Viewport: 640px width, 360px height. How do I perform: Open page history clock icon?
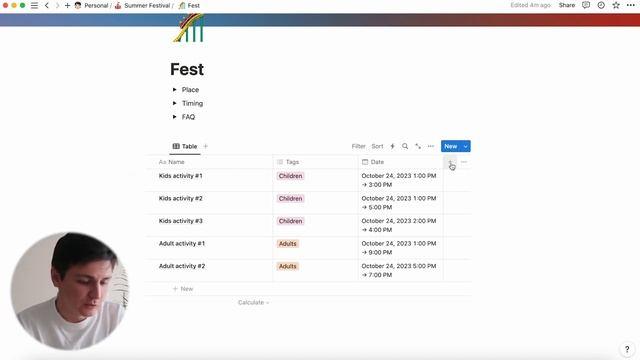tap(601, 5)
